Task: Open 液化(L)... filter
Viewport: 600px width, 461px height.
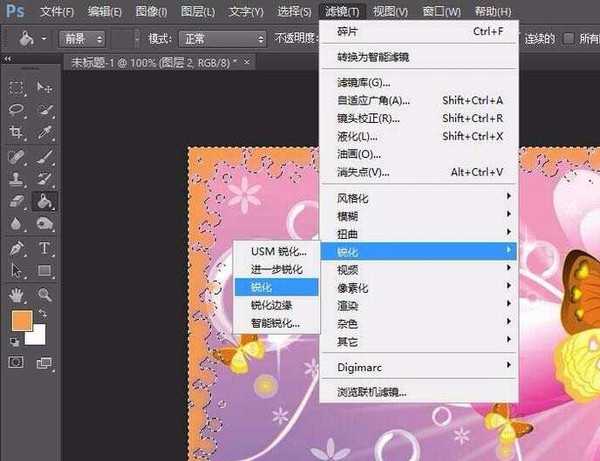Action: [x=419, y=136]
